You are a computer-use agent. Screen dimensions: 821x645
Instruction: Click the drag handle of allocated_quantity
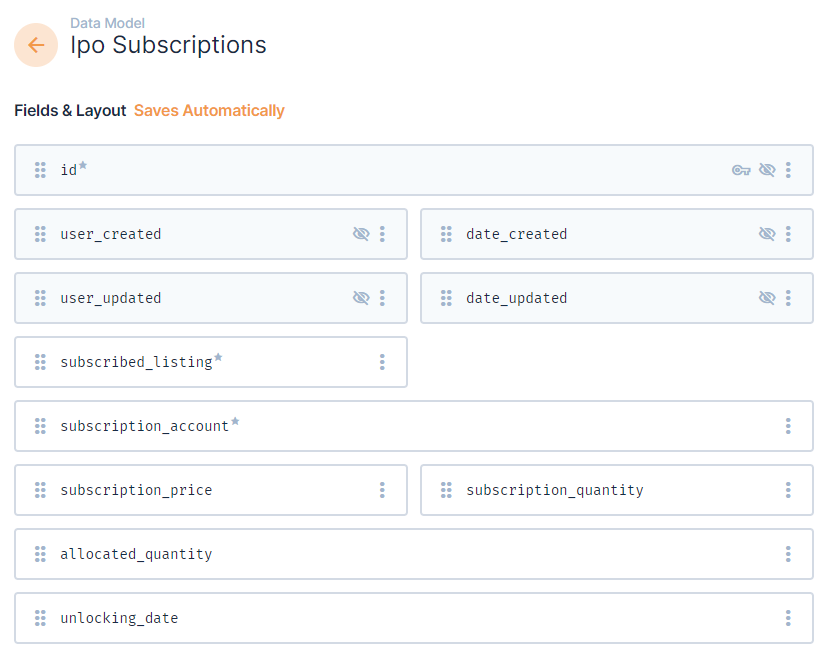tap(39, 554)
